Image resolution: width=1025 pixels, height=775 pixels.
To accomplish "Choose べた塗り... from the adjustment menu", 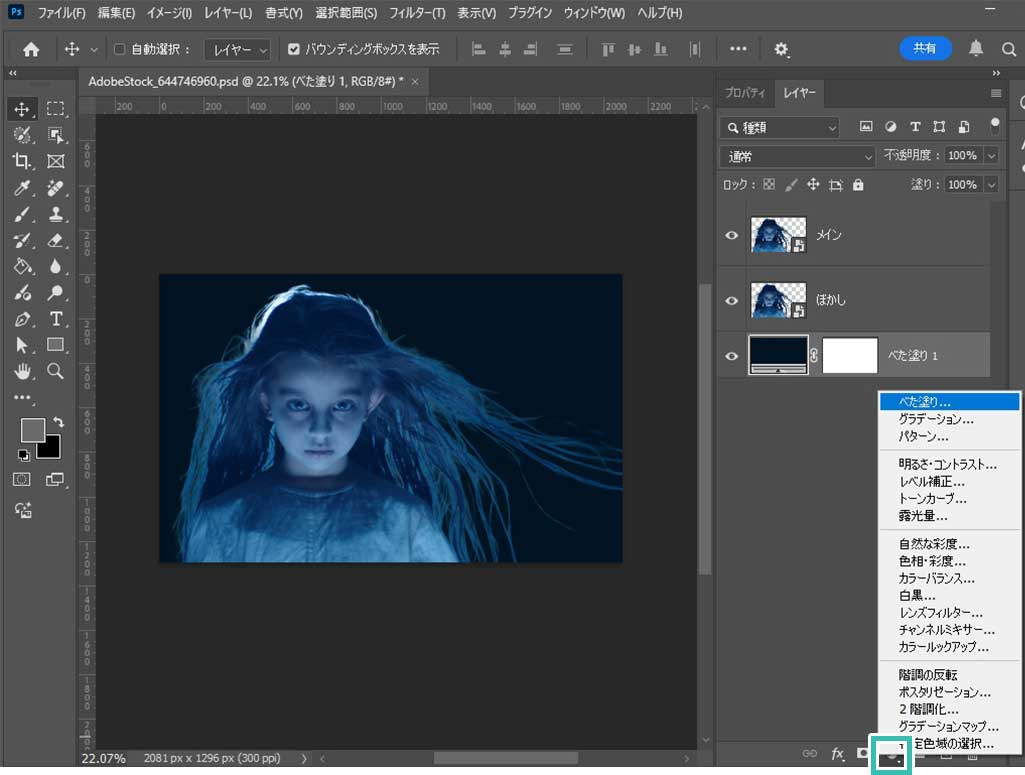I will [x=947, y=401].
